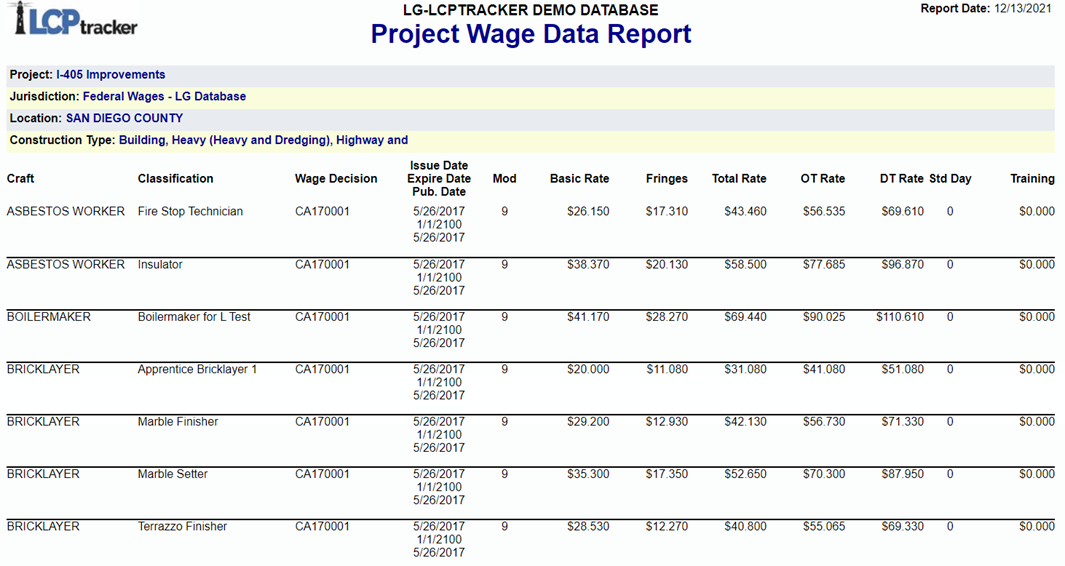Click OT rate $90.025
Image resolution: width=1065 pixels, height=566 pixels.
(824, 317)
